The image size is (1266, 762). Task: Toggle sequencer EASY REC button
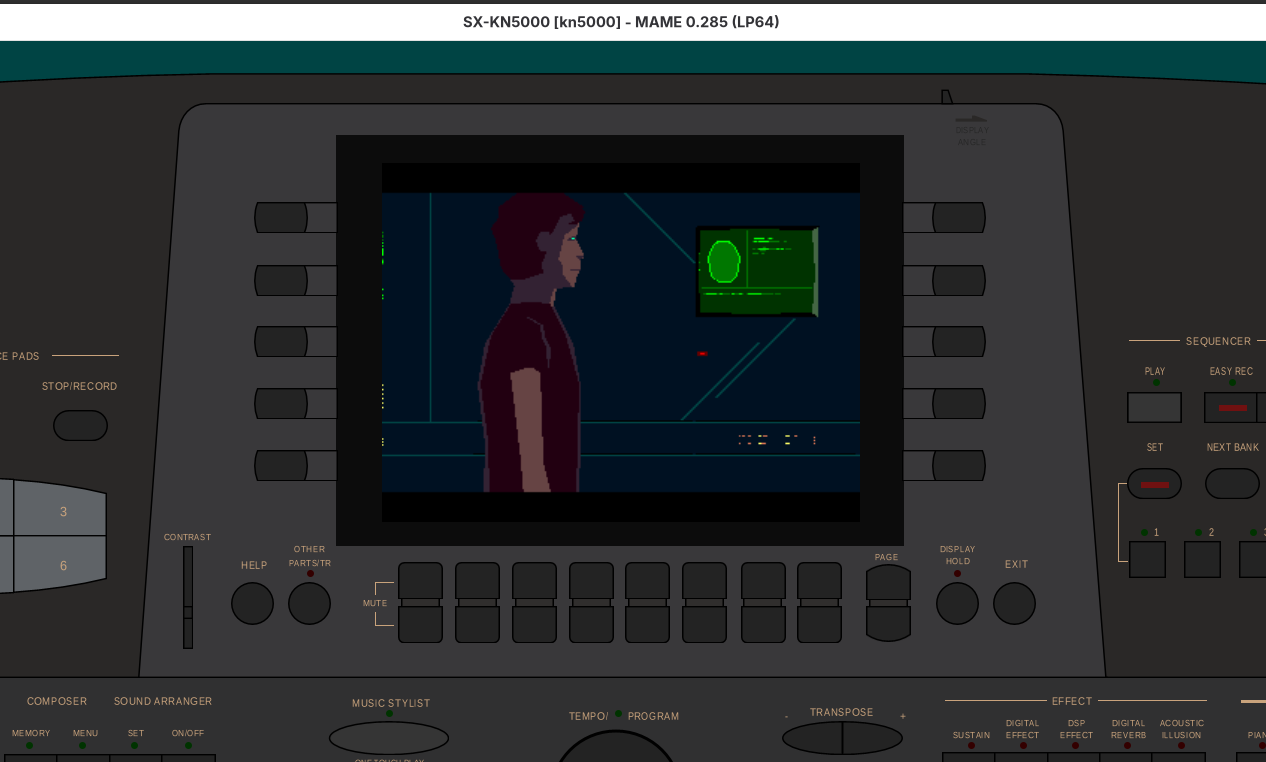click(x=1232, y=408)
